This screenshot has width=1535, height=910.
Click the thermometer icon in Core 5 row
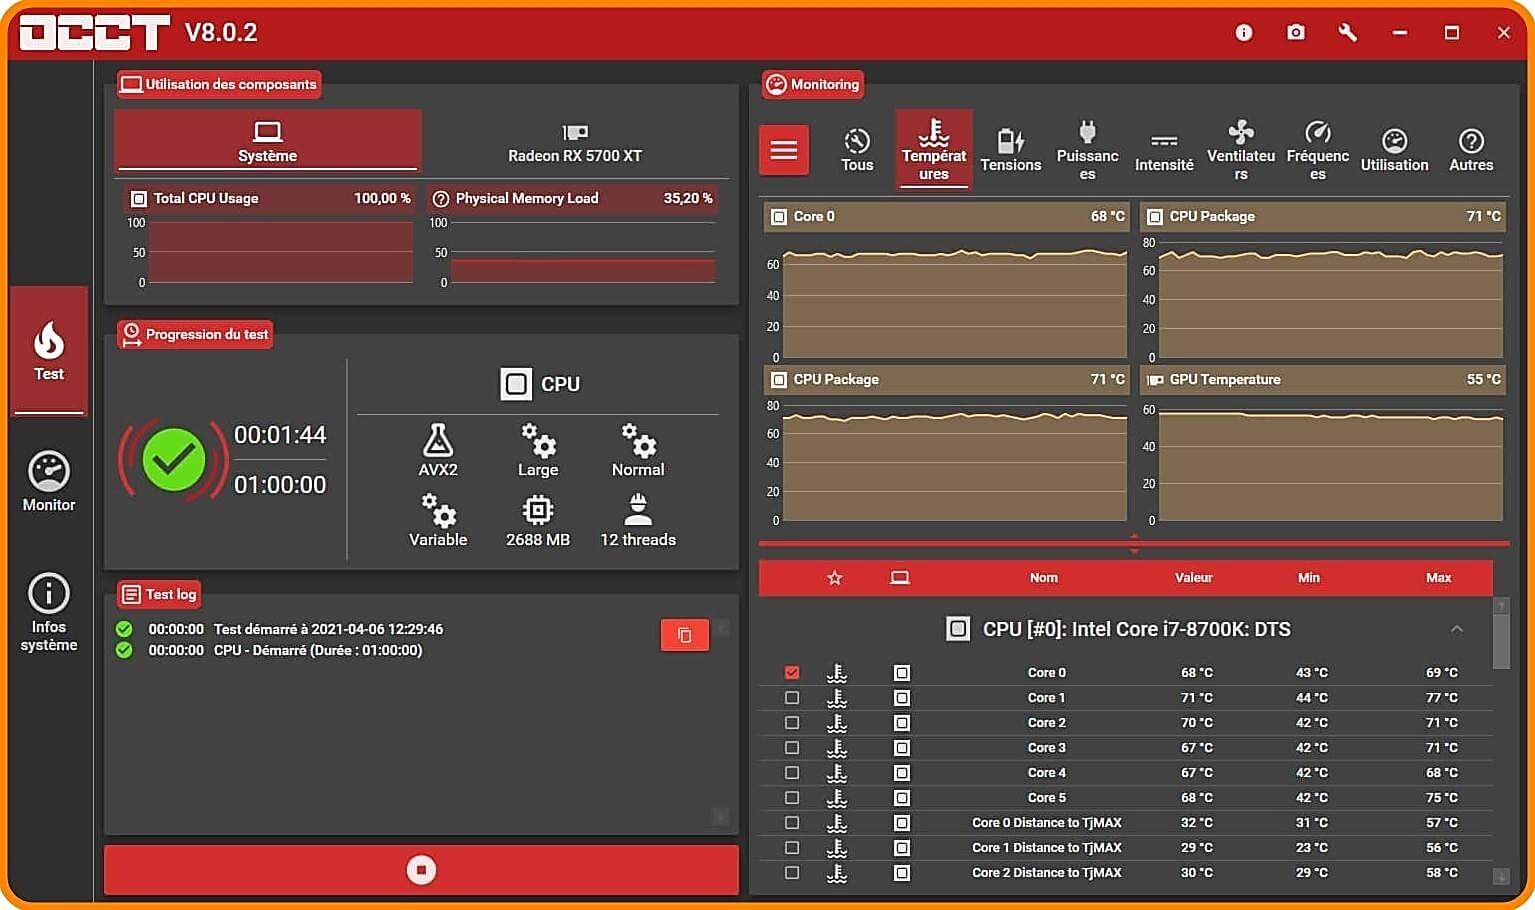click(x=837, y=797)
